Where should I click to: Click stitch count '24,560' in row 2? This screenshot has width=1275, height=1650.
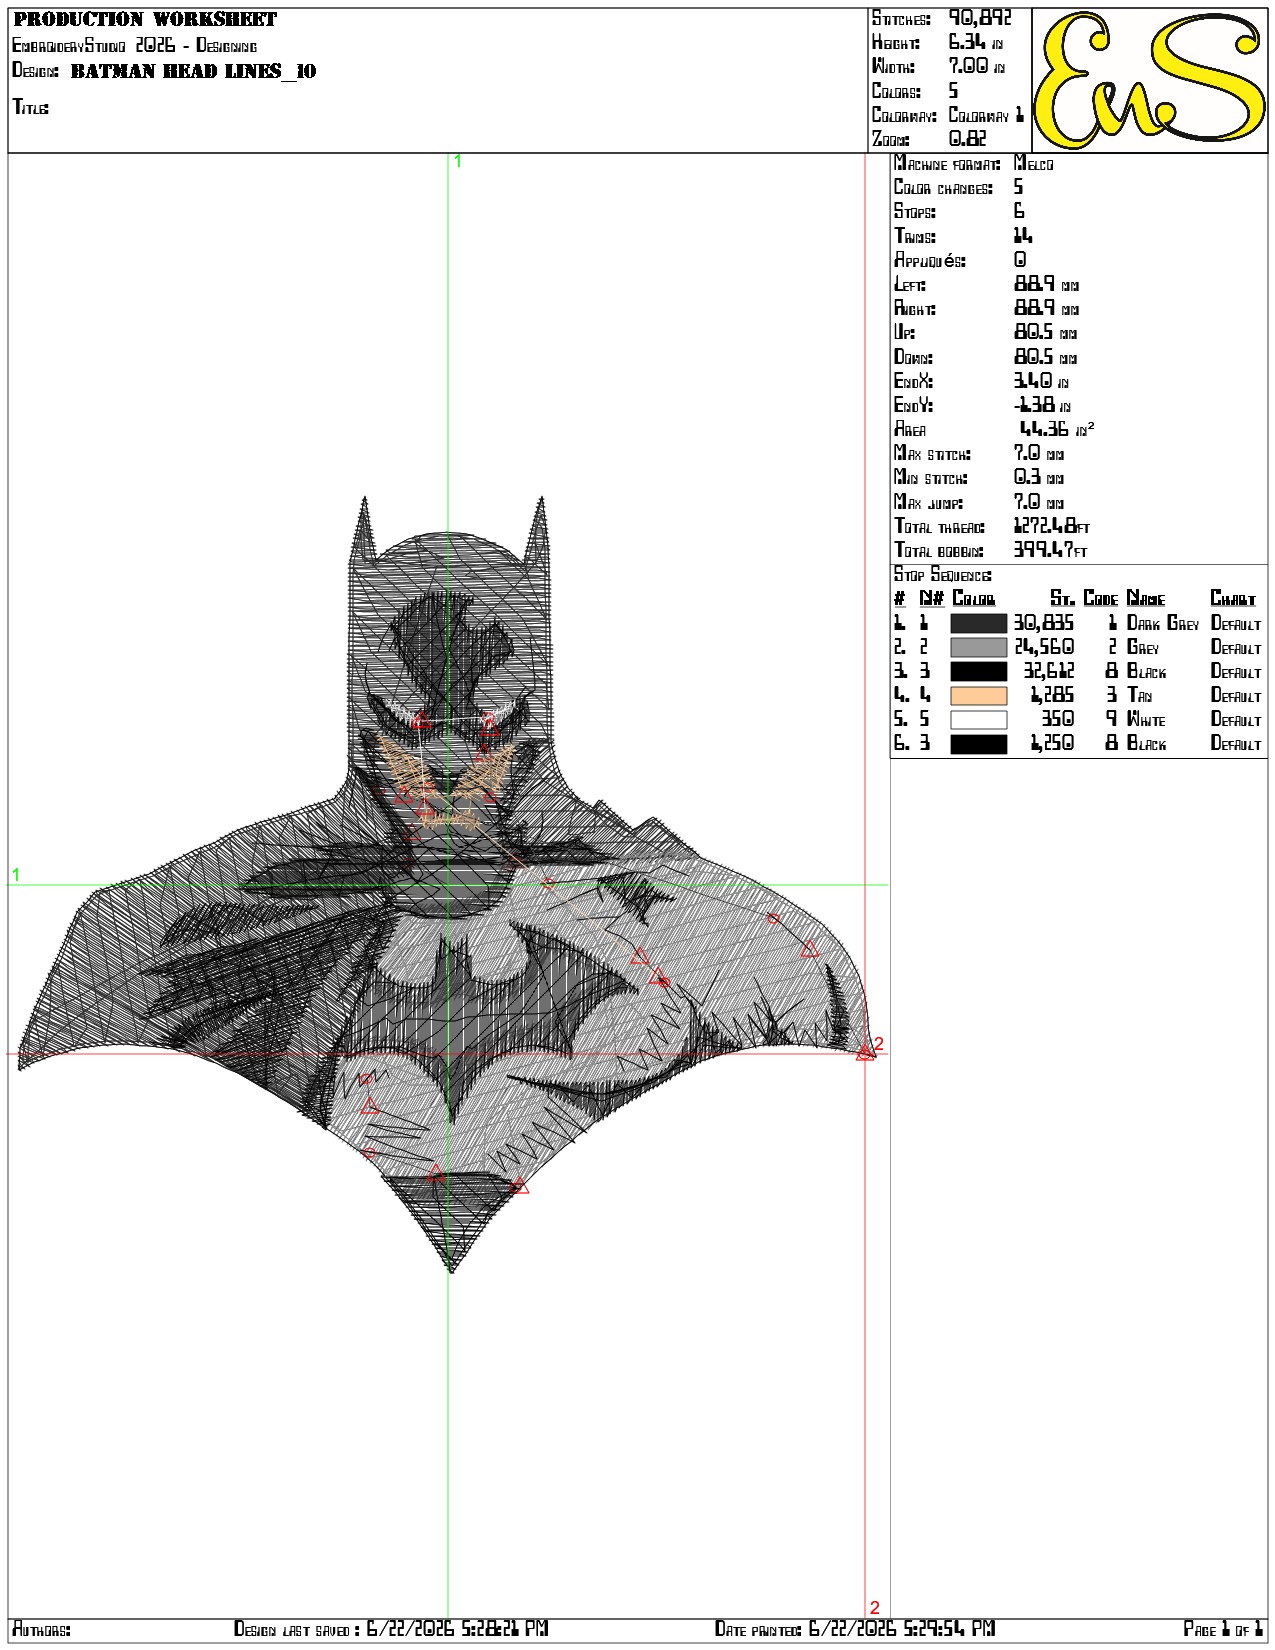tap(1043, 647)
